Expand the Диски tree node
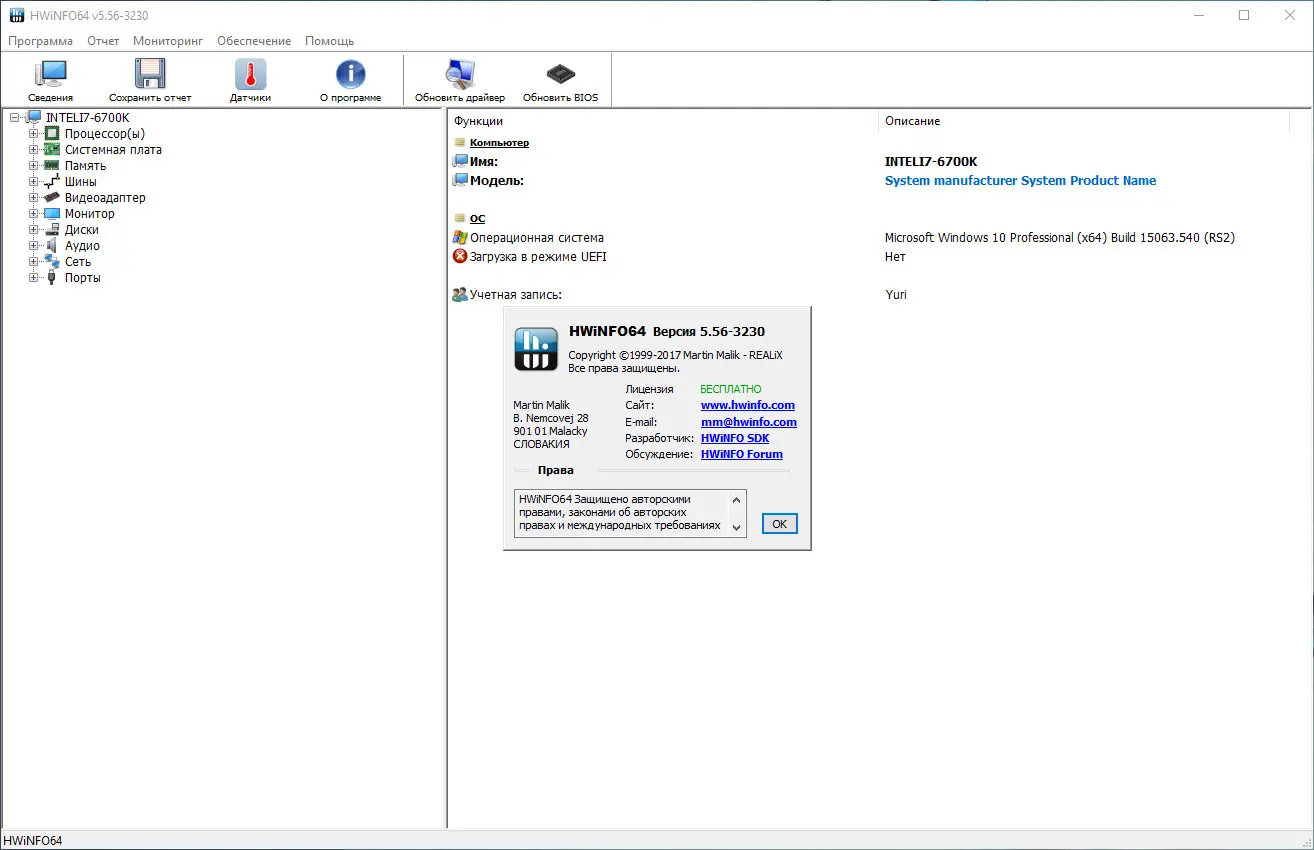Image resolution: width=1314 pixels, height=850 pixels. pos(34,229)
